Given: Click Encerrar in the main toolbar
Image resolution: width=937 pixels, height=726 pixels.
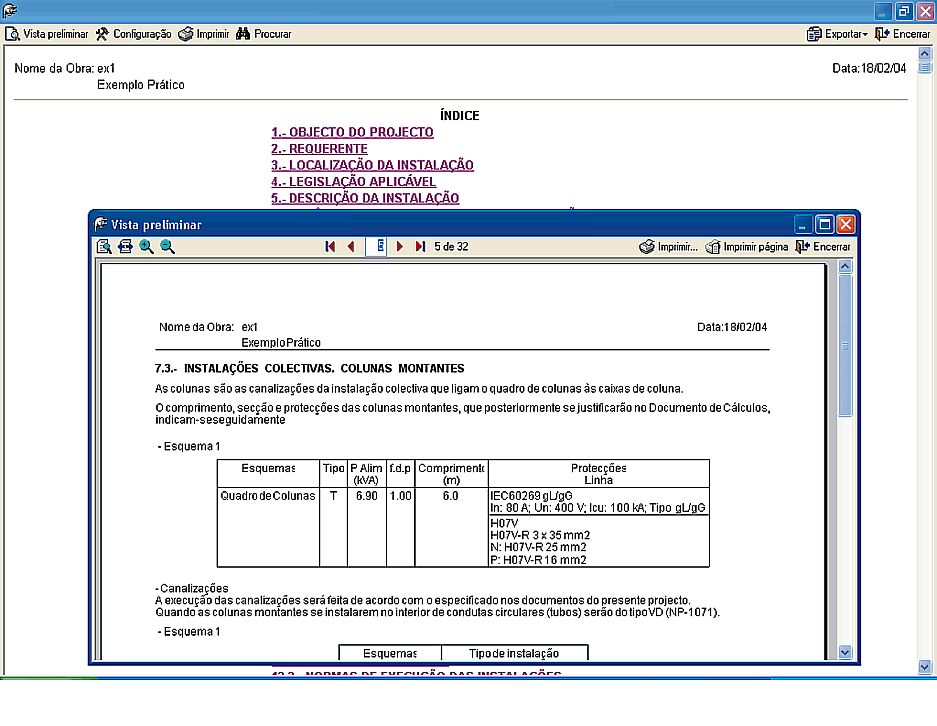Looking at the screenshot, I should point(902,34).
